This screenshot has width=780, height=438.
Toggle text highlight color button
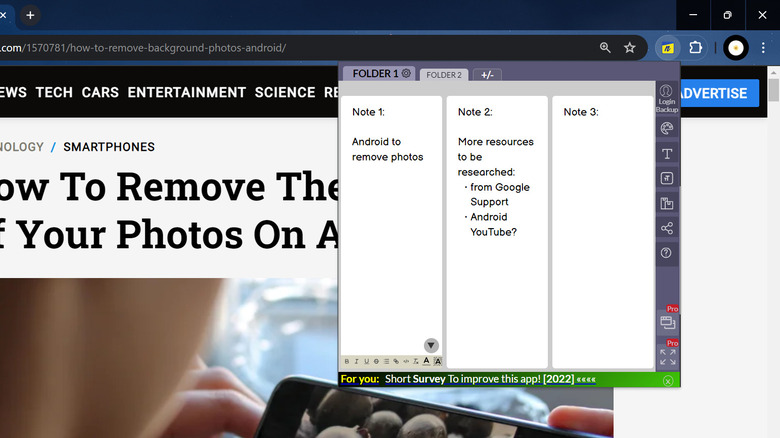click(438, 361)
